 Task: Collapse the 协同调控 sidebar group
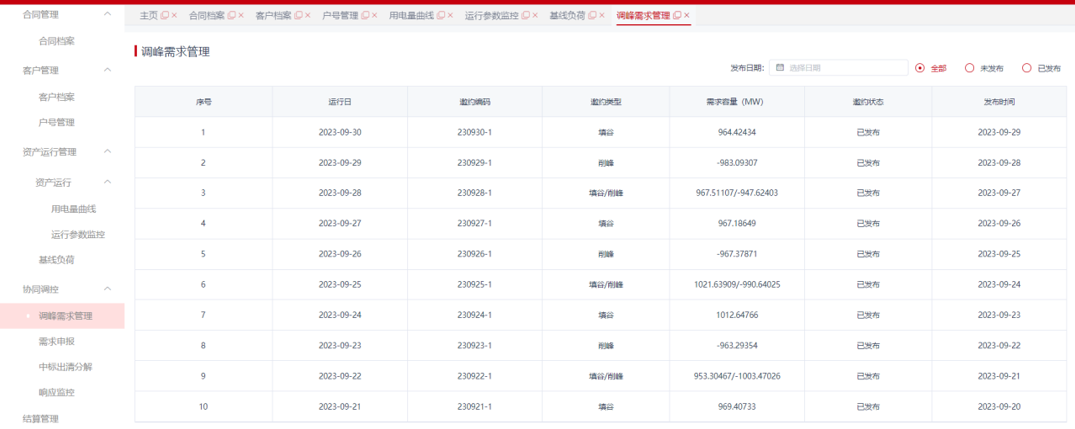point(107,289)
